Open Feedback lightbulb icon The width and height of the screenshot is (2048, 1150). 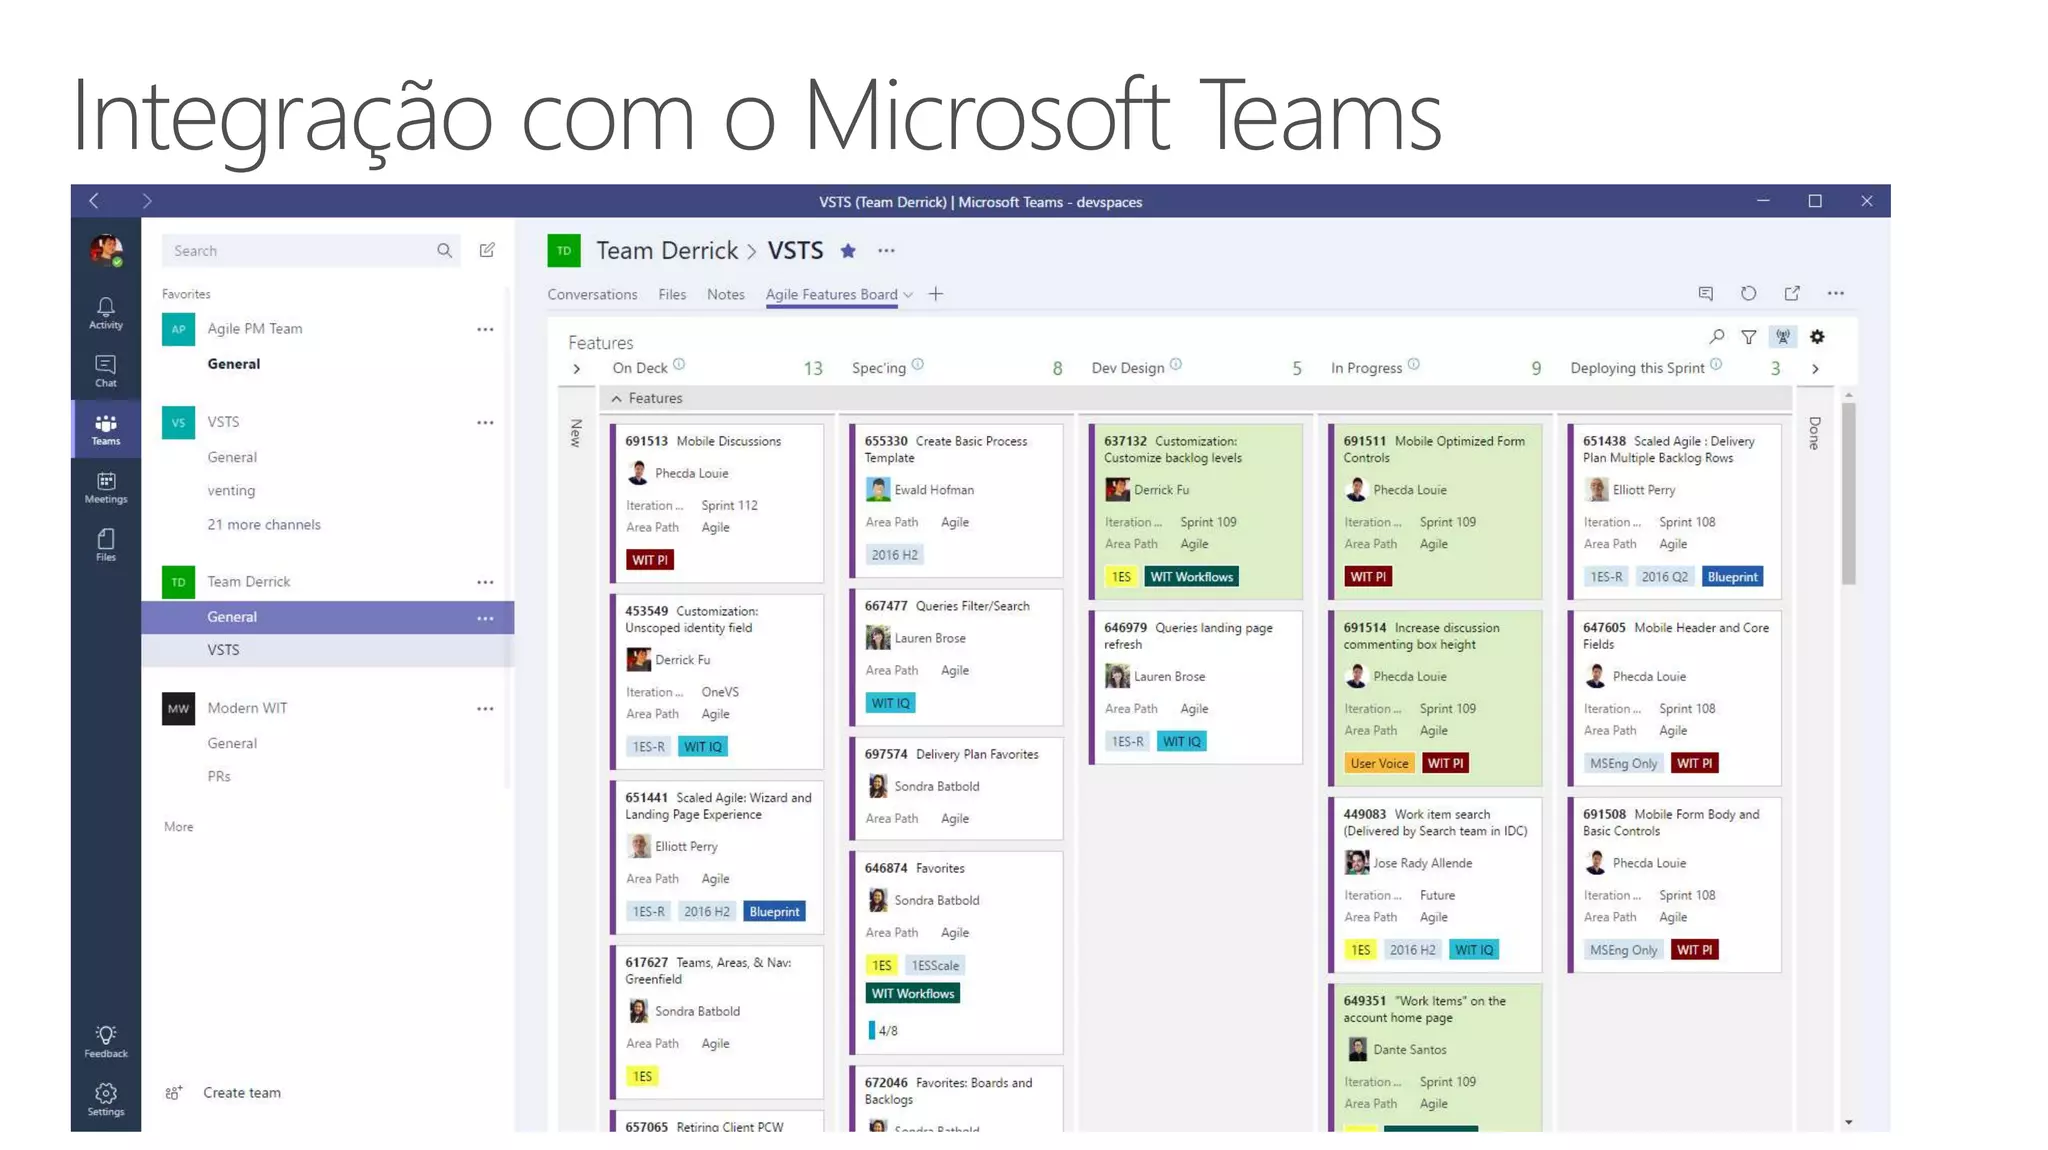pos(105,1041)
